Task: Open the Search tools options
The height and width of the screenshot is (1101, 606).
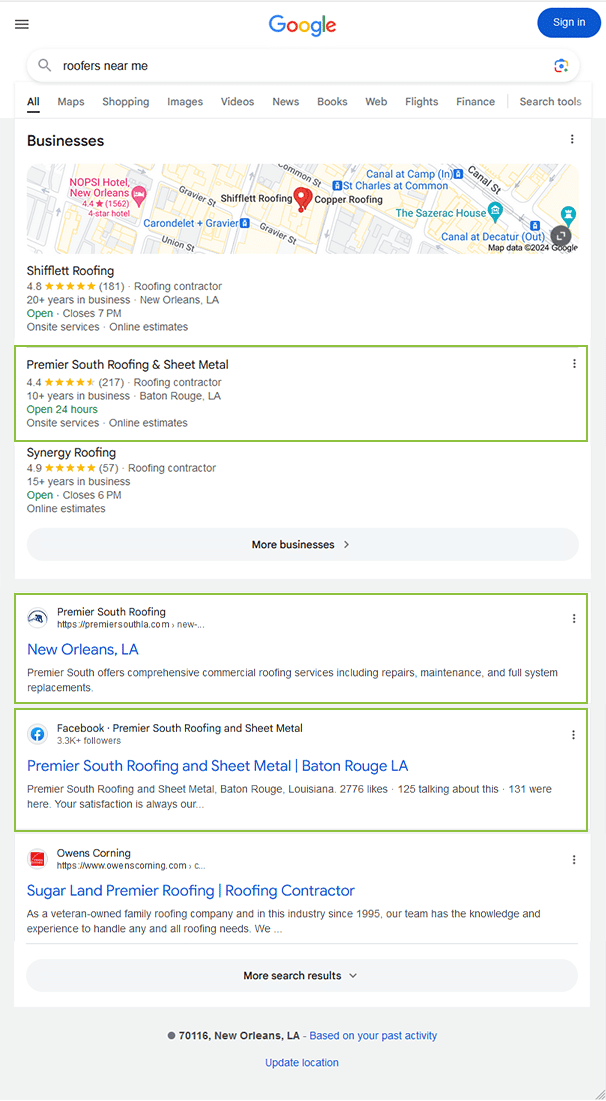Action: coord(550,102)
